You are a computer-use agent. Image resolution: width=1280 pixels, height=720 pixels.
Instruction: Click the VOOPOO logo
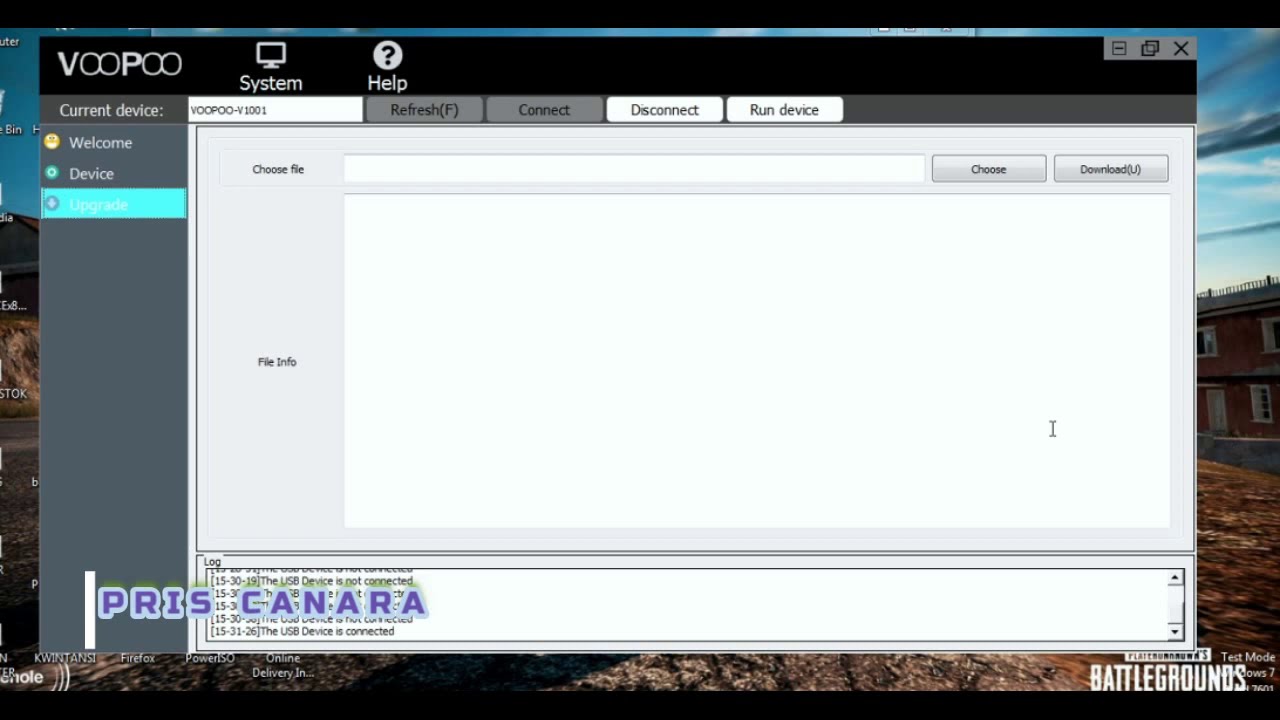point(120,65)
